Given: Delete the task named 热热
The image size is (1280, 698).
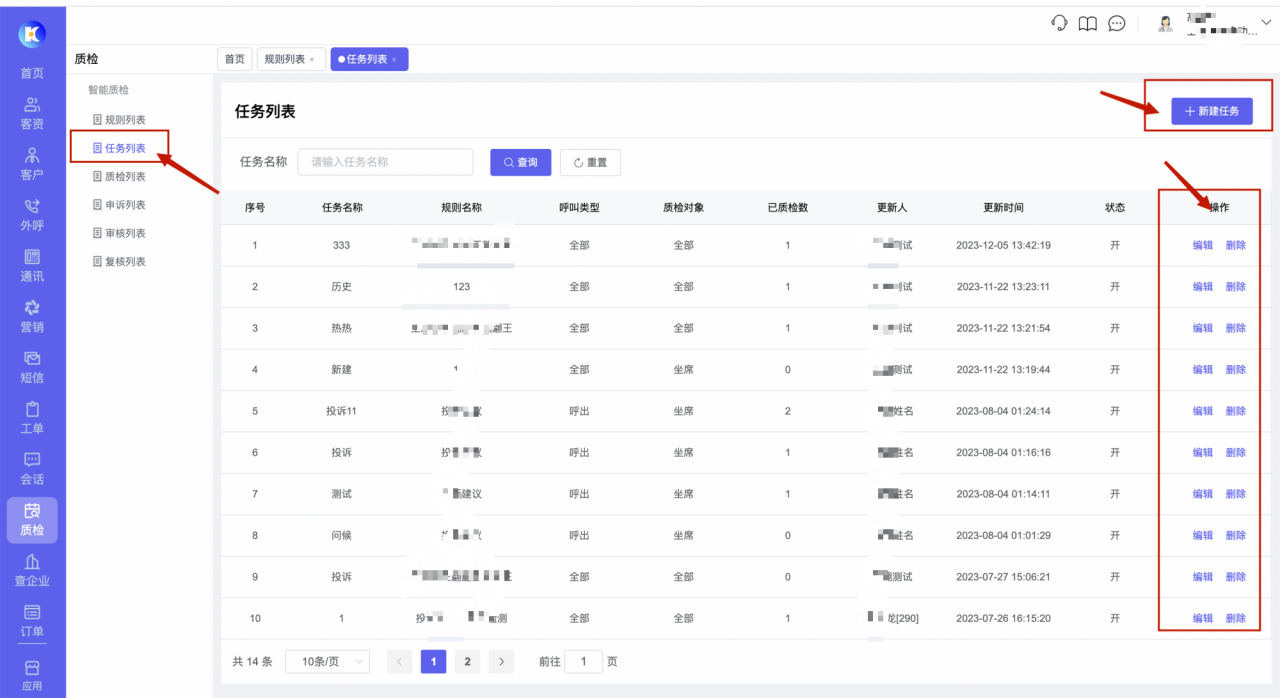Looking at the screenshot, I should (1236, 328).
